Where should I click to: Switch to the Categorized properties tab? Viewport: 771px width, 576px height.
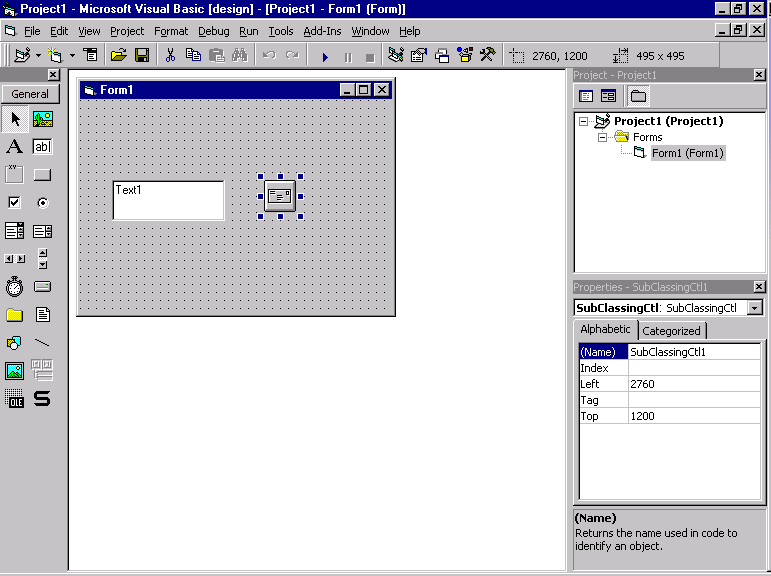click(x=672, y=331)
